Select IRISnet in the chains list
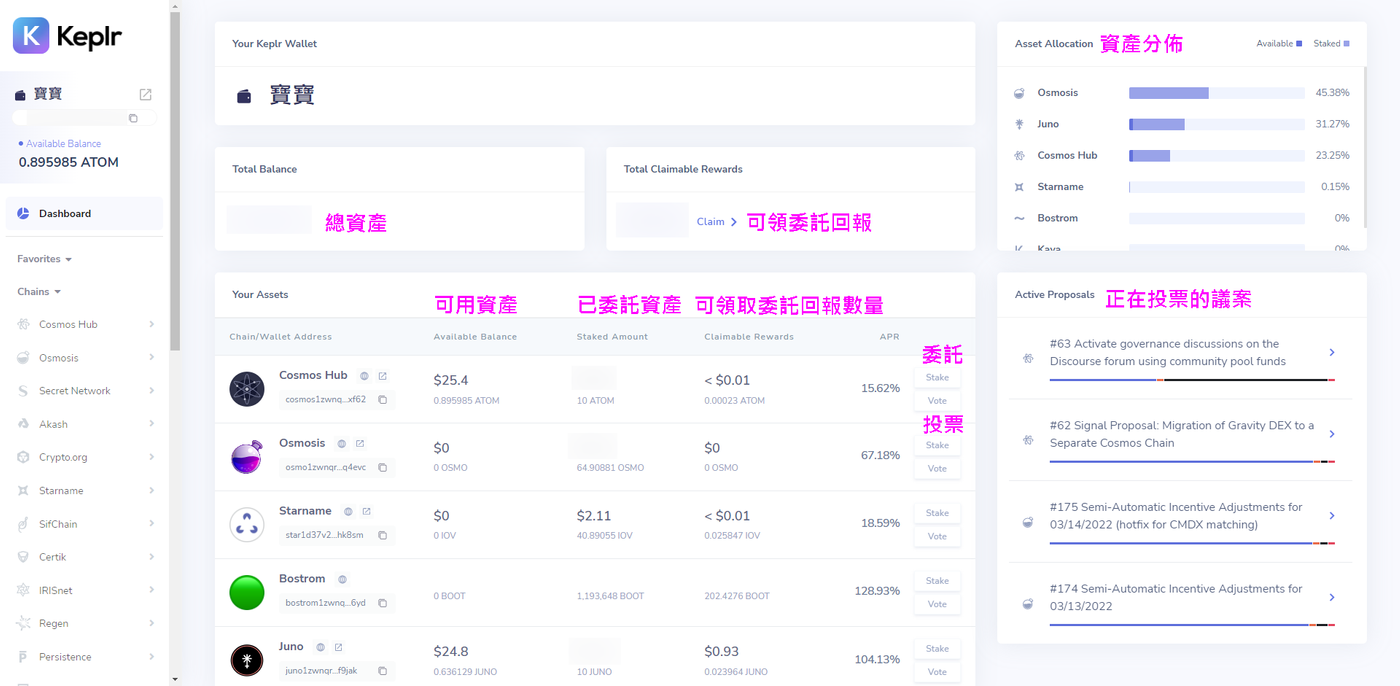Viewport: 1400px width, 686px height. pyautogui.click(x=84, y=591)
